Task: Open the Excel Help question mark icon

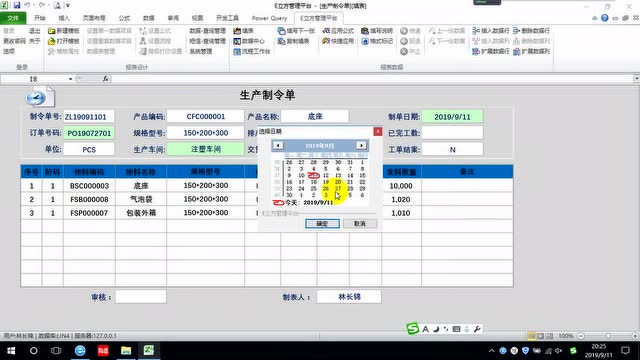Action: pos(604,18)
